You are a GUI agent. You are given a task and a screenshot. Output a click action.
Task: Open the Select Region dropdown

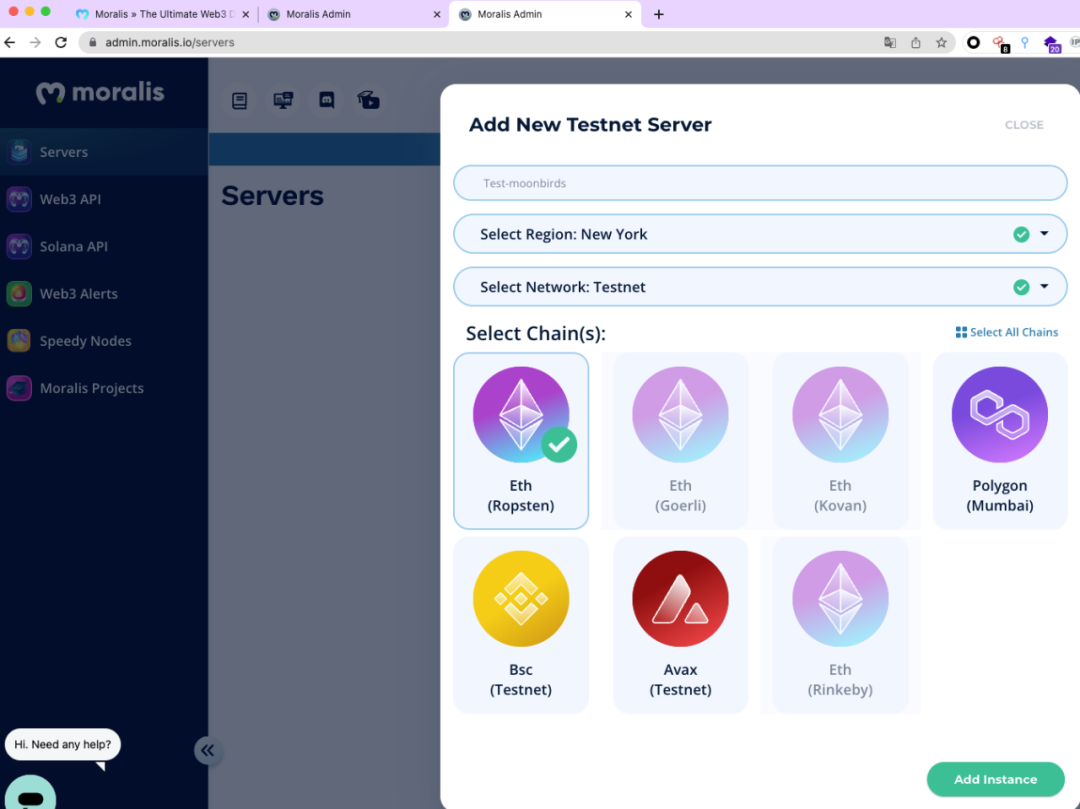point(760,234)
